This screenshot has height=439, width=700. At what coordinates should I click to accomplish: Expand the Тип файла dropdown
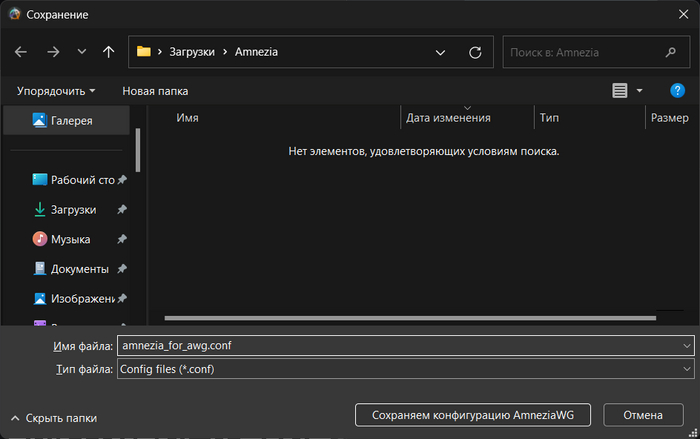click(x=686, y=369)
